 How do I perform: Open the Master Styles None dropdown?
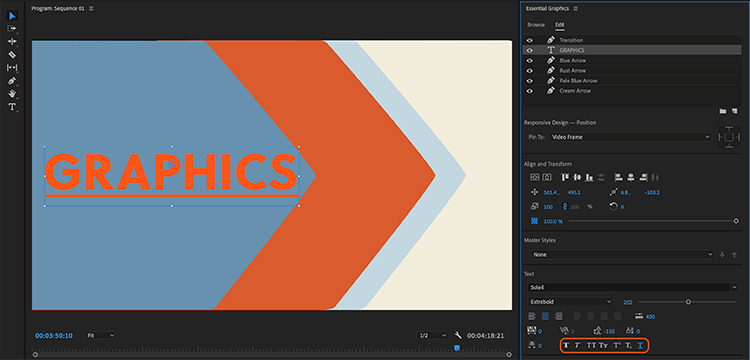tap(622, 255)
